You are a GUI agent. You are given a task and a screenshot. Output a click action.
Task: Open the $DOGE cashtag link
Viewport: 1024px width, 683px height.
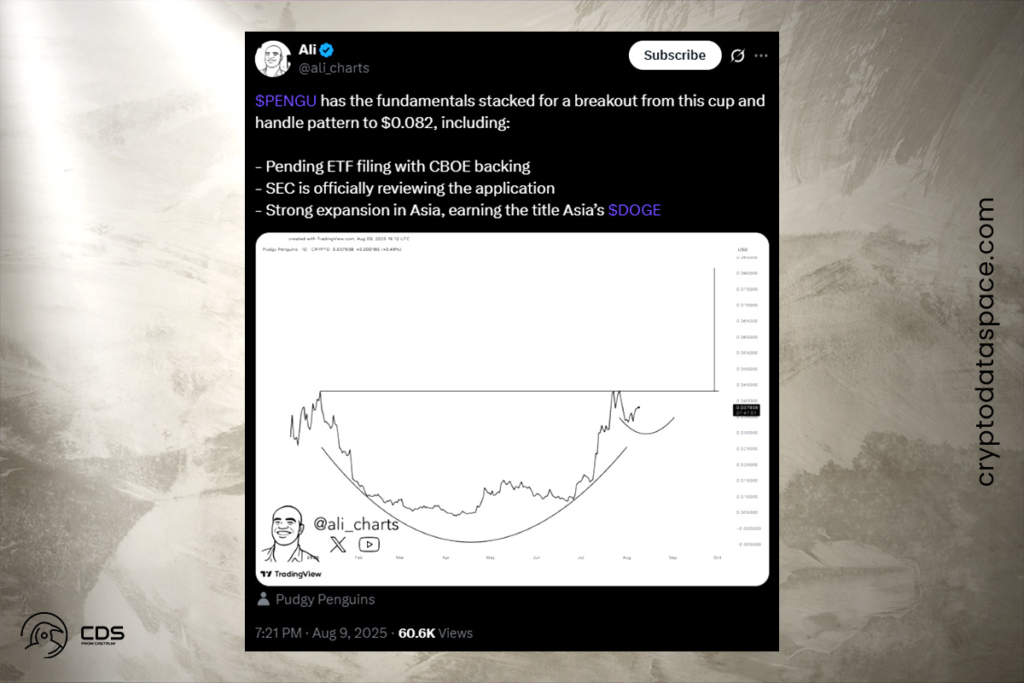pos(634,210)
